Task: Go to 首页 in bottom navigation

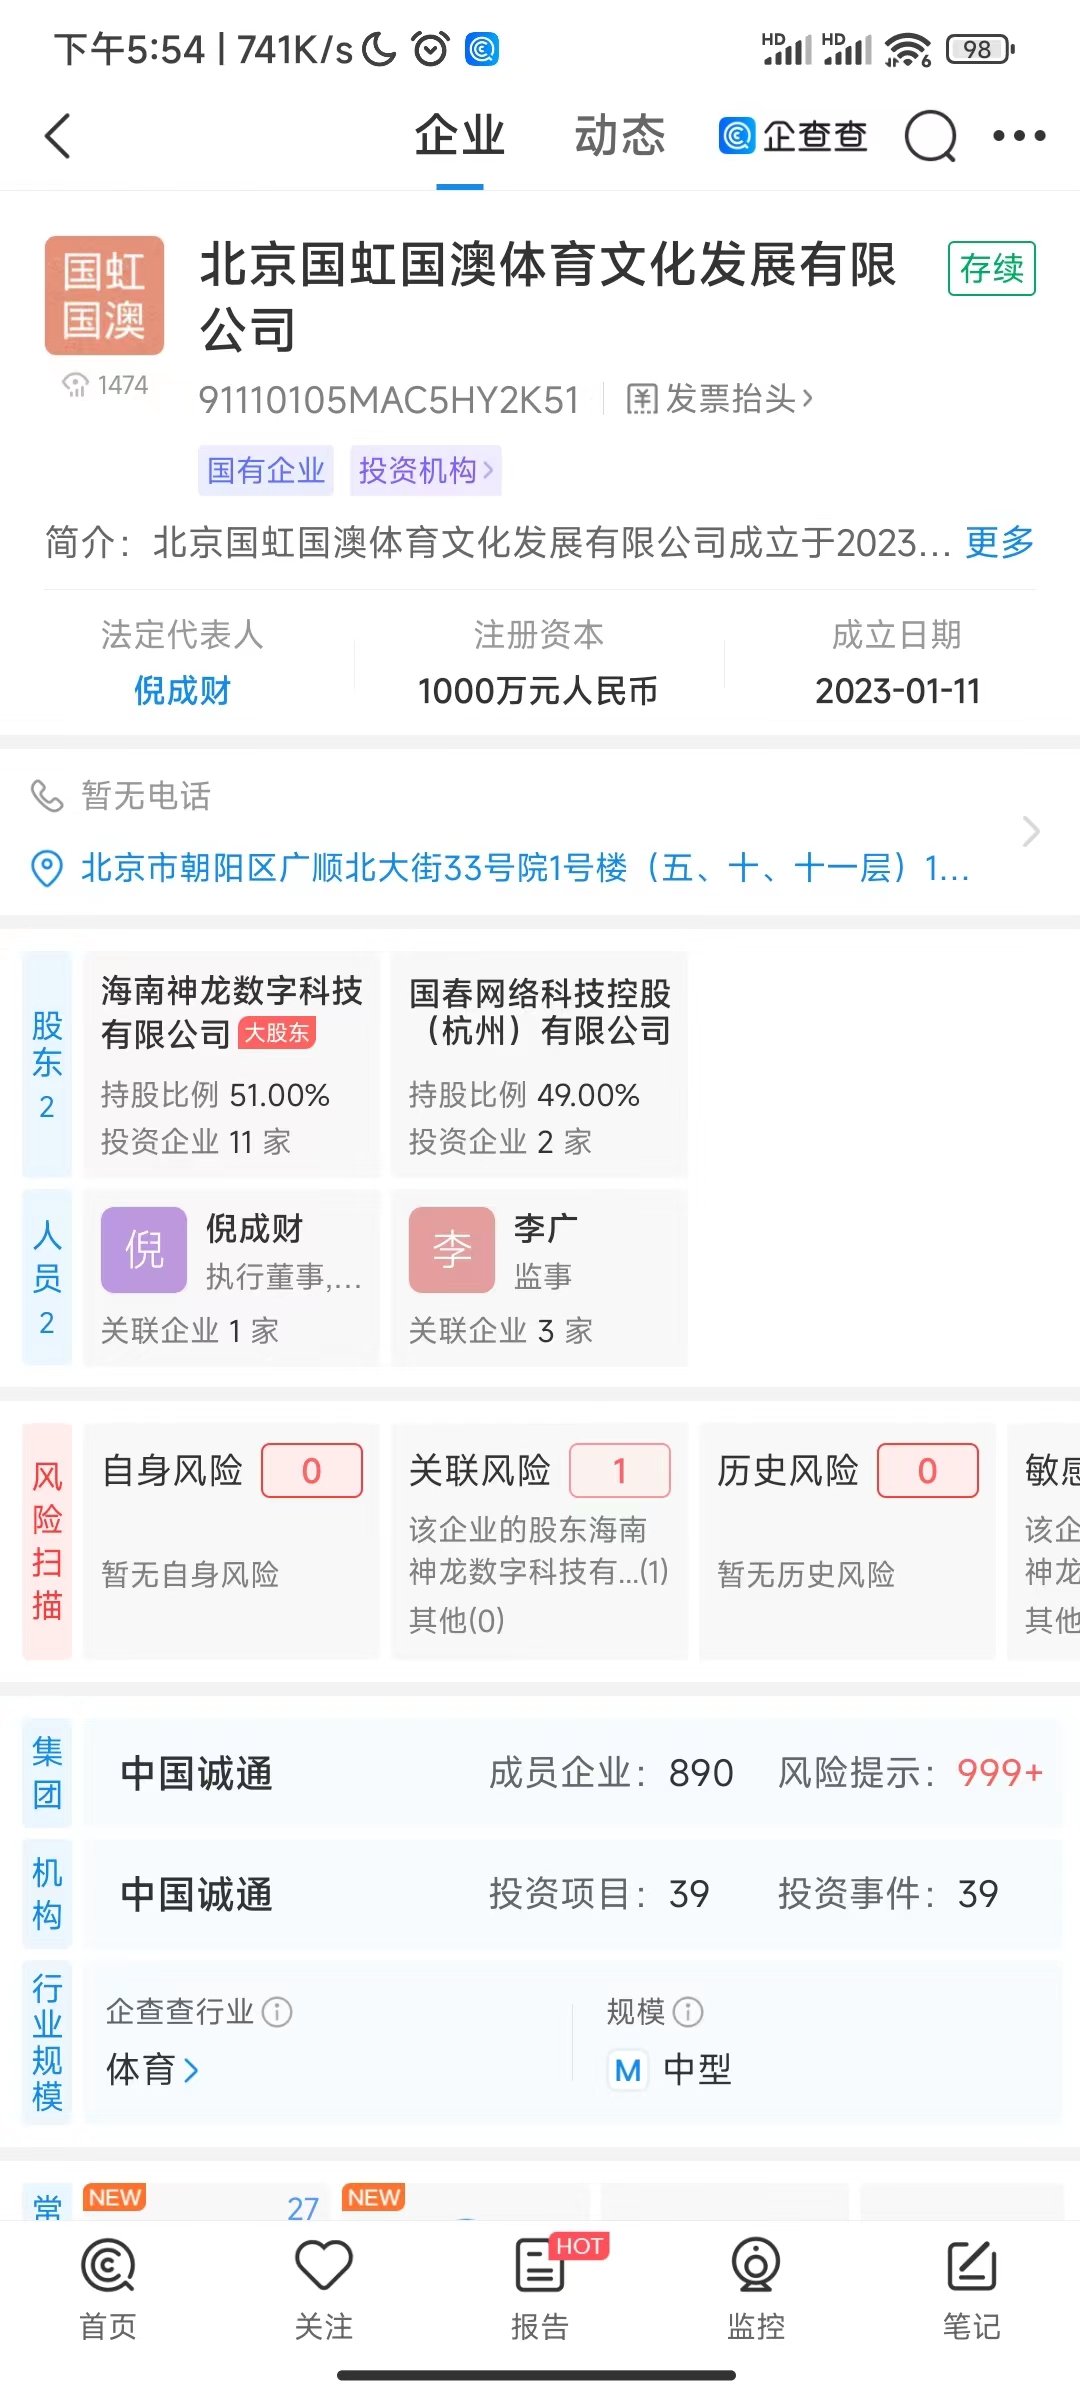Action: click(x=108, y=2290)
